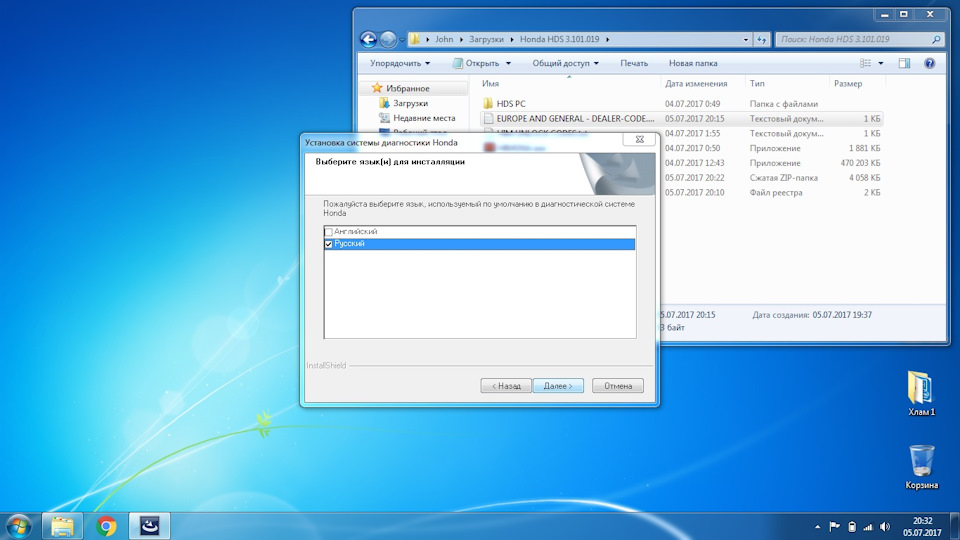Open Загрузки in the navigation pane
Screen dimensions: 960x540
click(x=410, y=103)
